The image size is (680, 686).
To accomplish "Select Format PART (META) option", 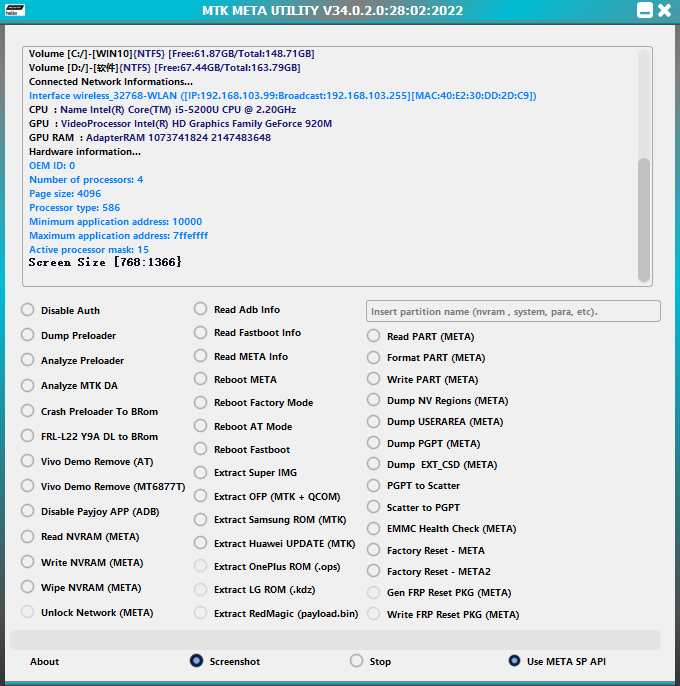I will [x=373, y=357].
